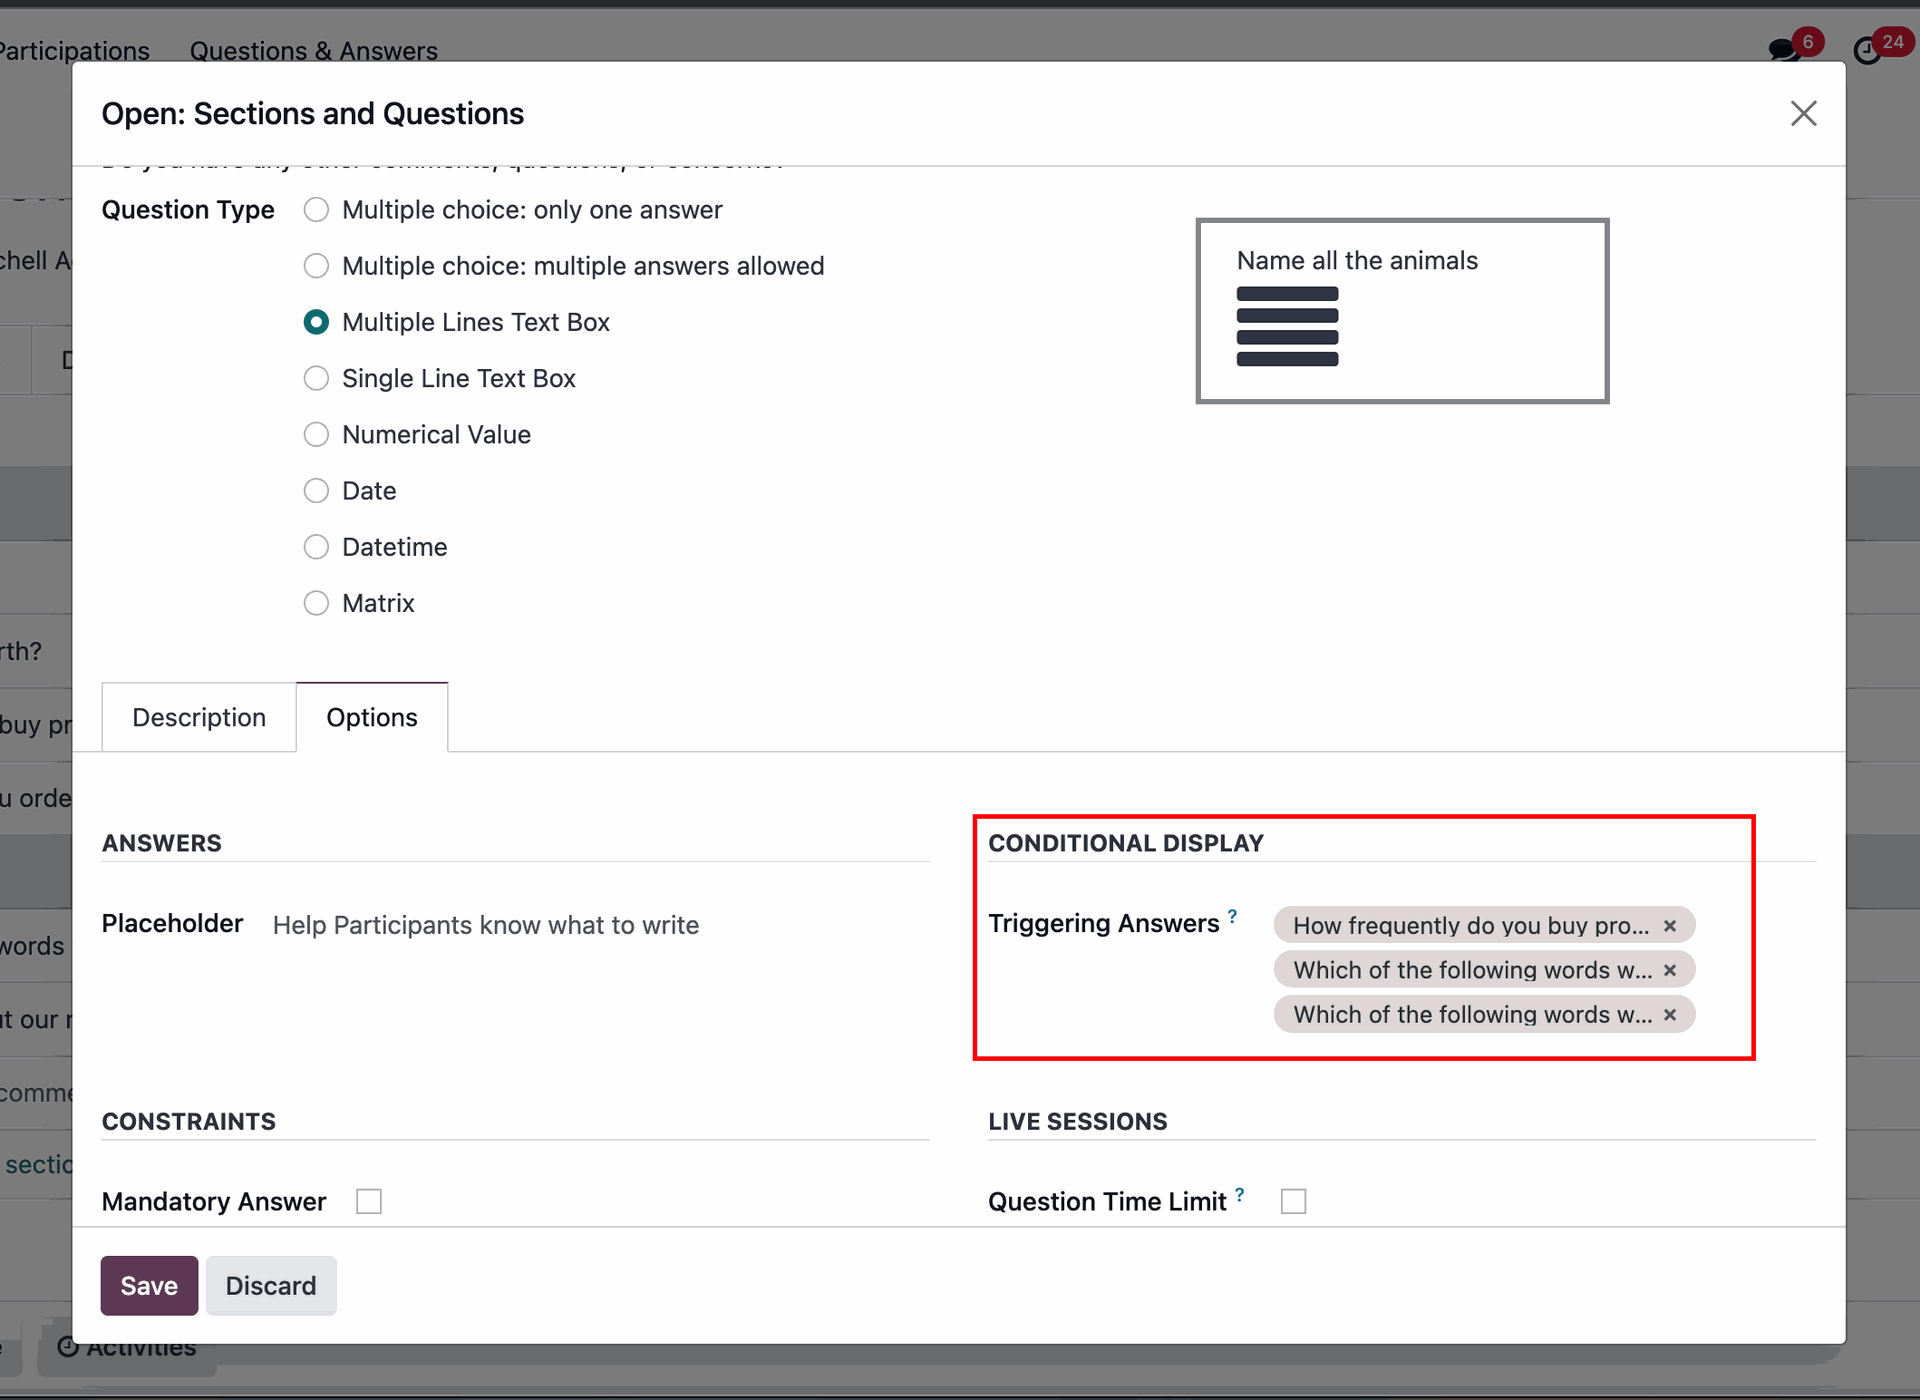Select 'Multiple choice: multiple answers allowed'

click(x=316, y=266)
